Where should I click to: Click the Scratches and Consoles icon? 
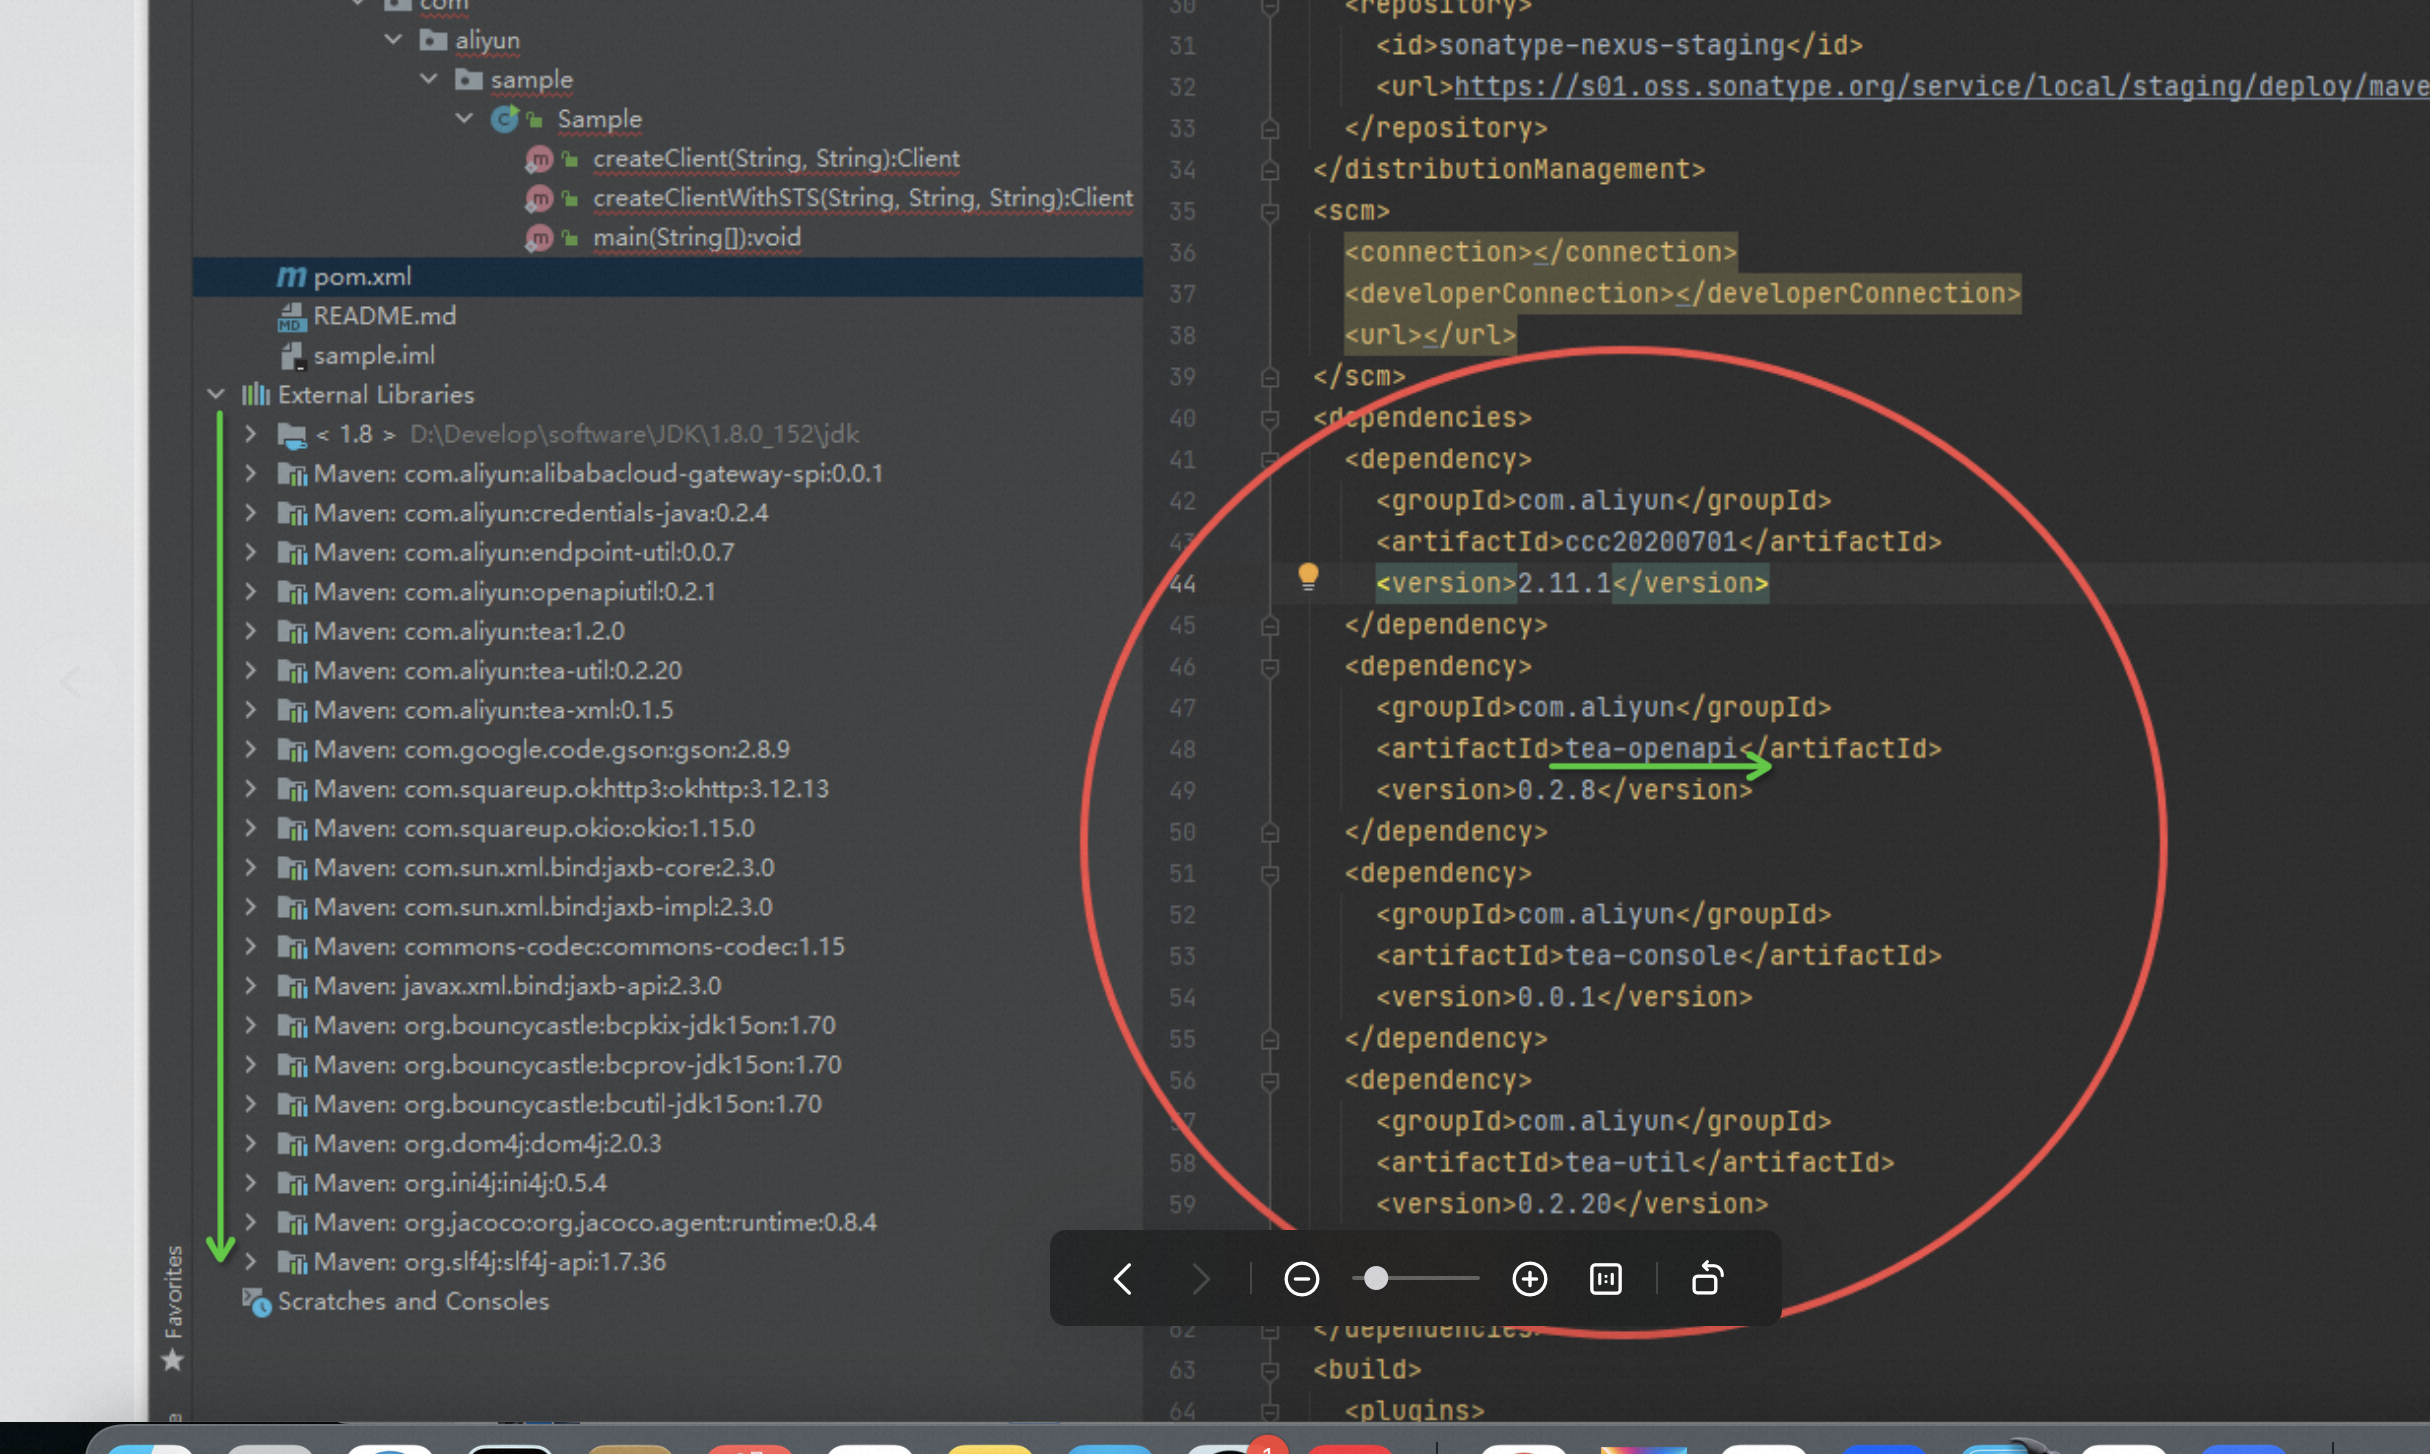pos(256,1302)
